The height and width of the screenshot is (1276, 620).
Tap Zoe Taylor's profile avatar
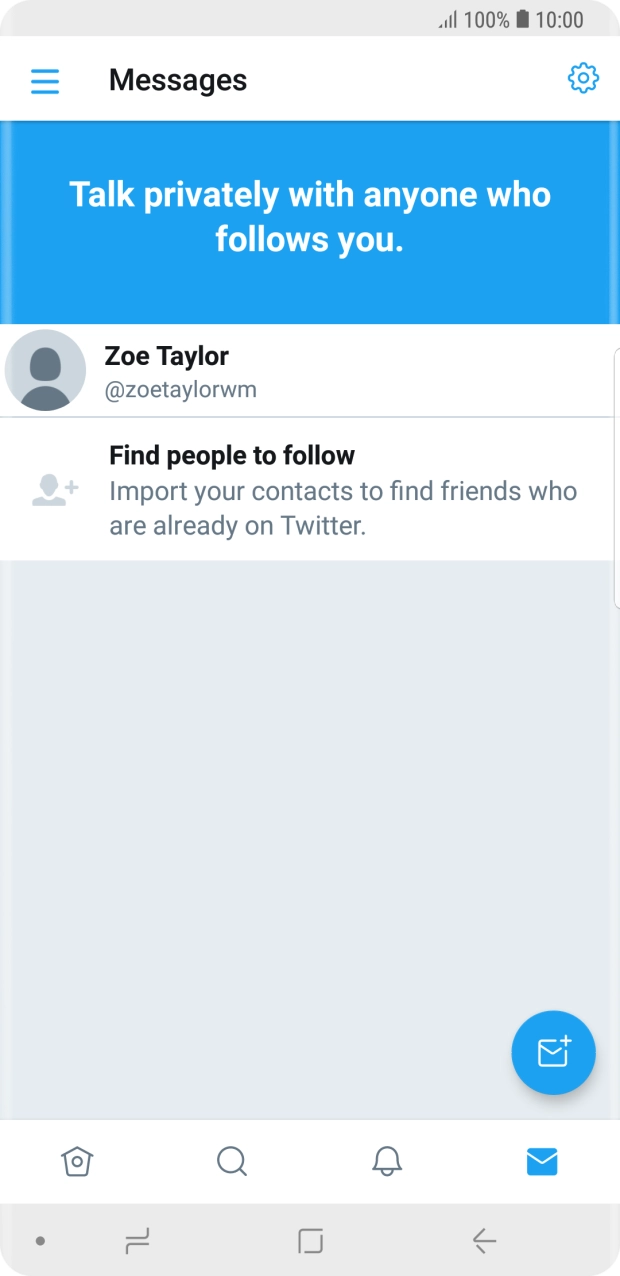tap(45, 370)
